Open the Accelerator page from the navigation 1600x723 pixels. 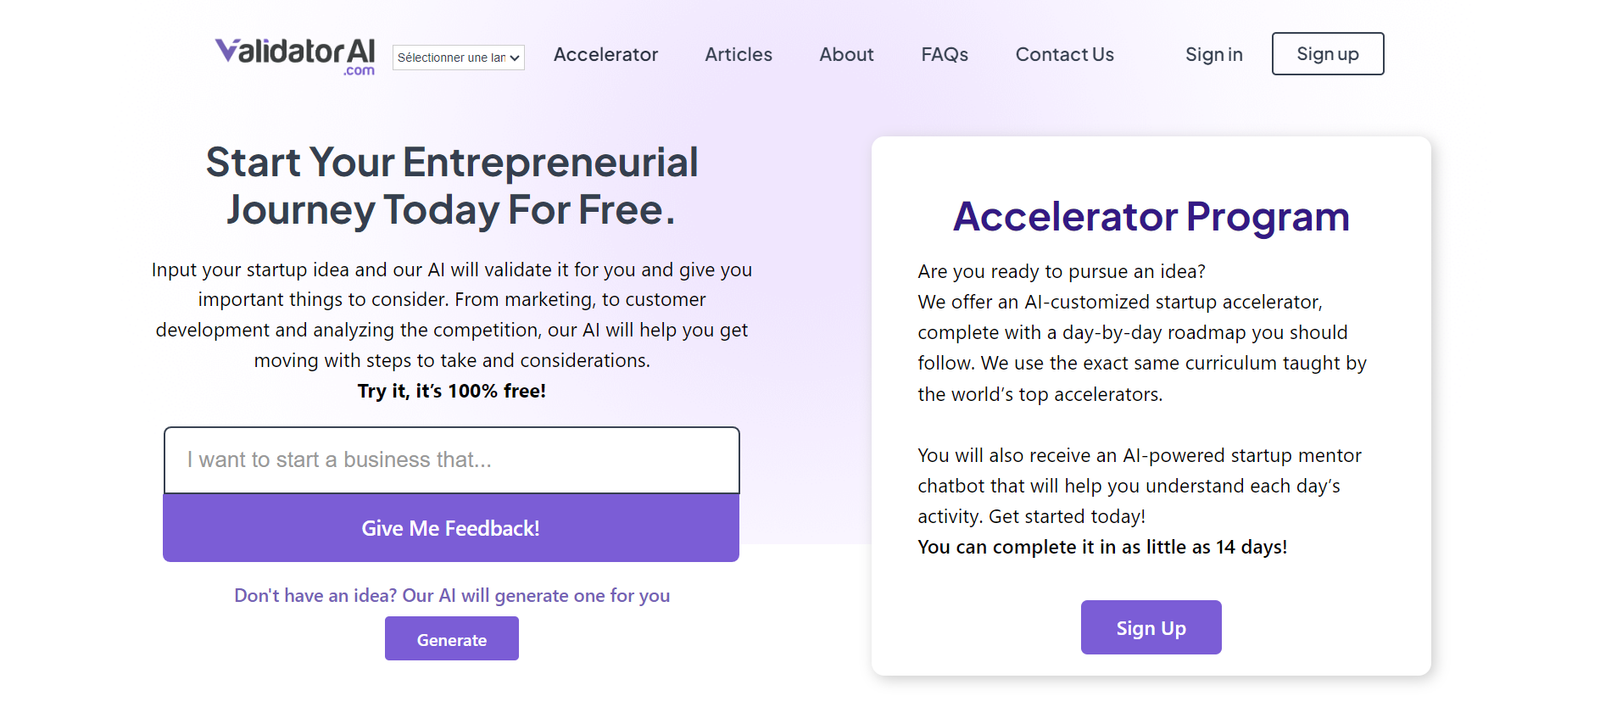point(605,54)
